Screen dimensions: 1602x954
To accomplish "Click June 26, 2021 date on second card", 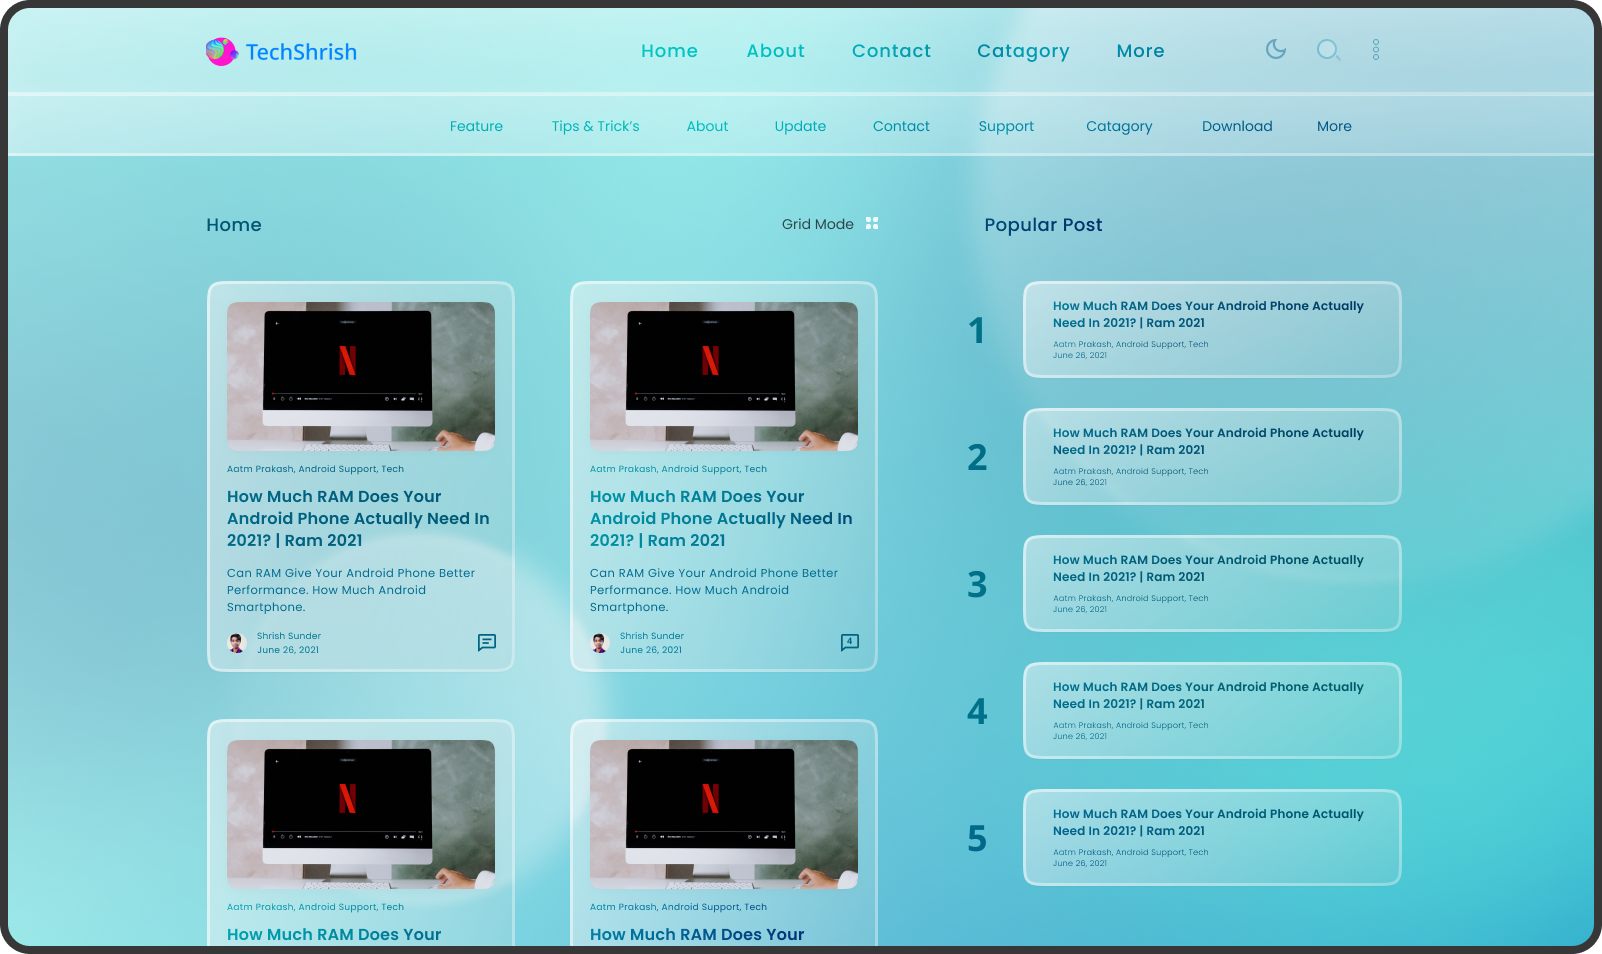I will 651,650.
